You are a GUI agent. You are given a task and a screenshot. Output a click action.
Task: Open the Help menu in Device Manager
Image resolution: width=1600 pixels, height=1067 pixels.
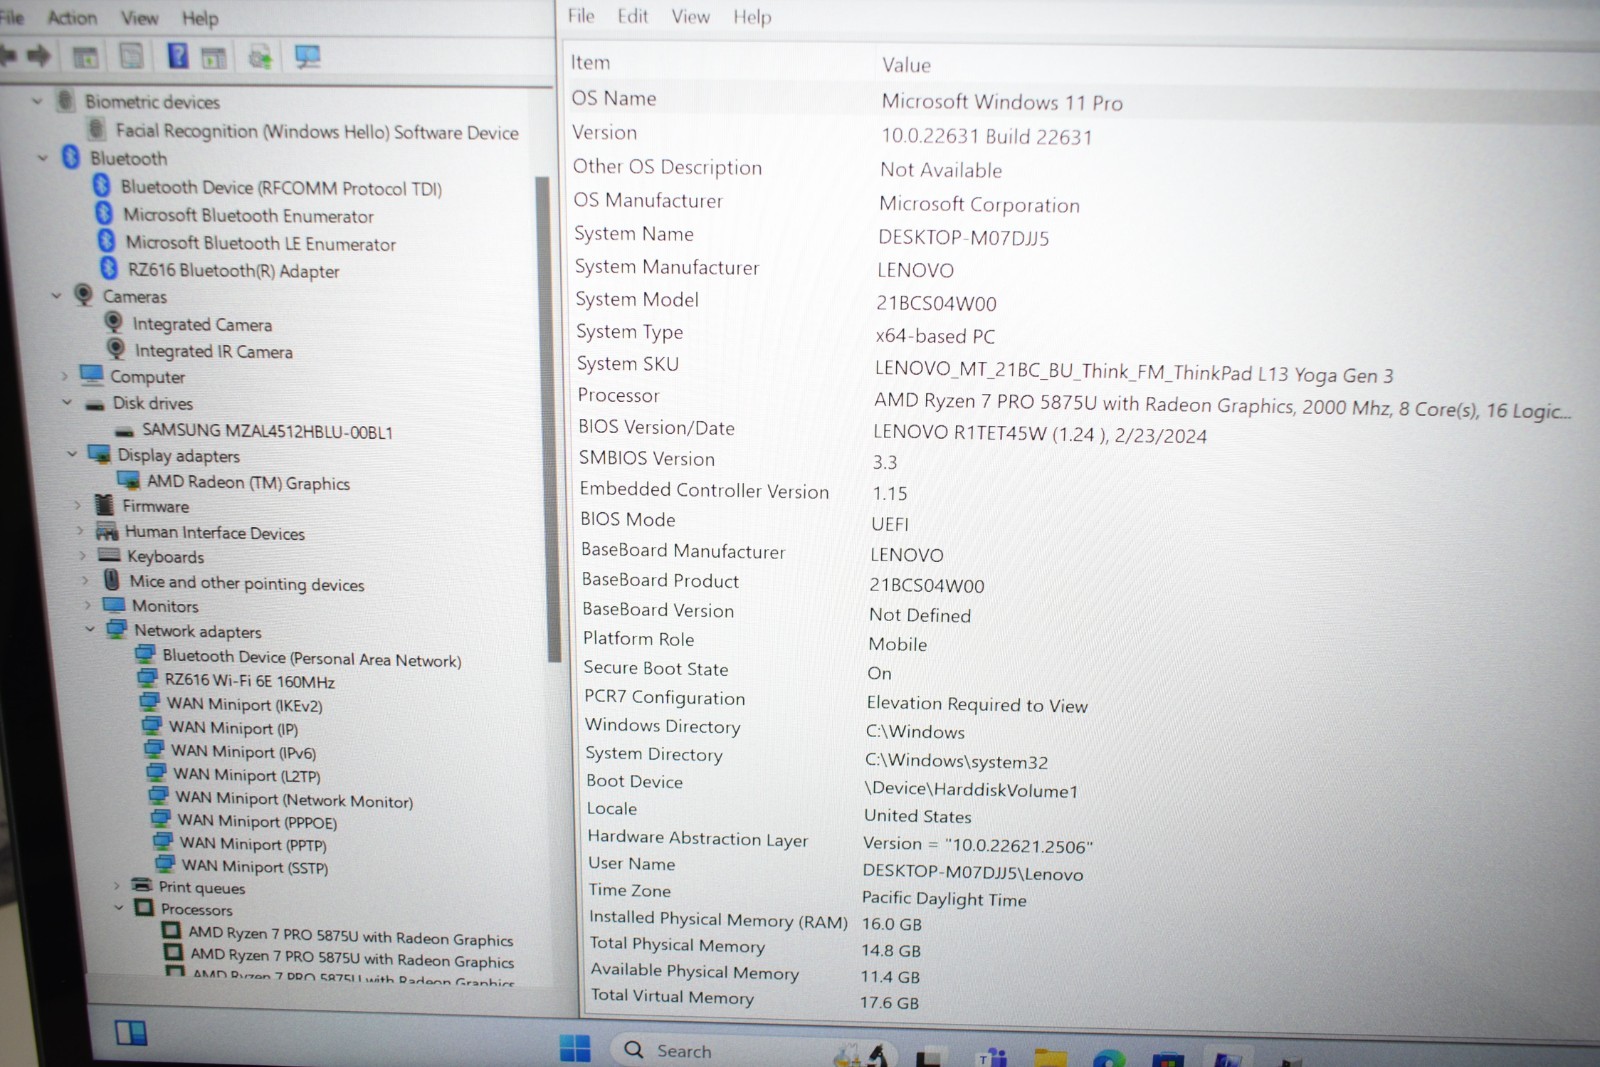pos(200,18)
